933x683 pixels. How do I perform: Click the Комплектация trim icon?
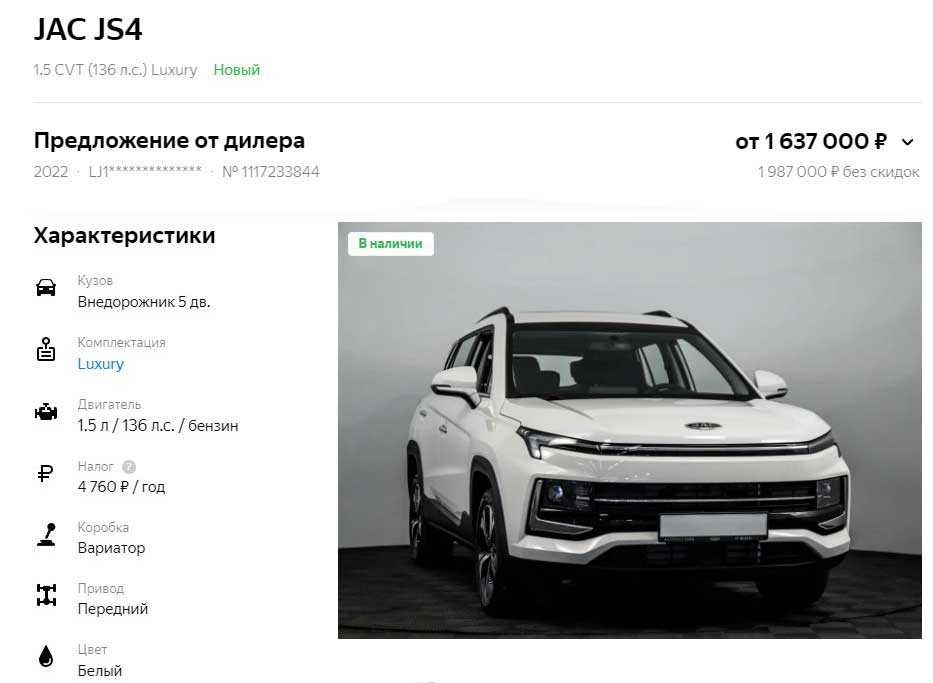[x=46, y=350]
